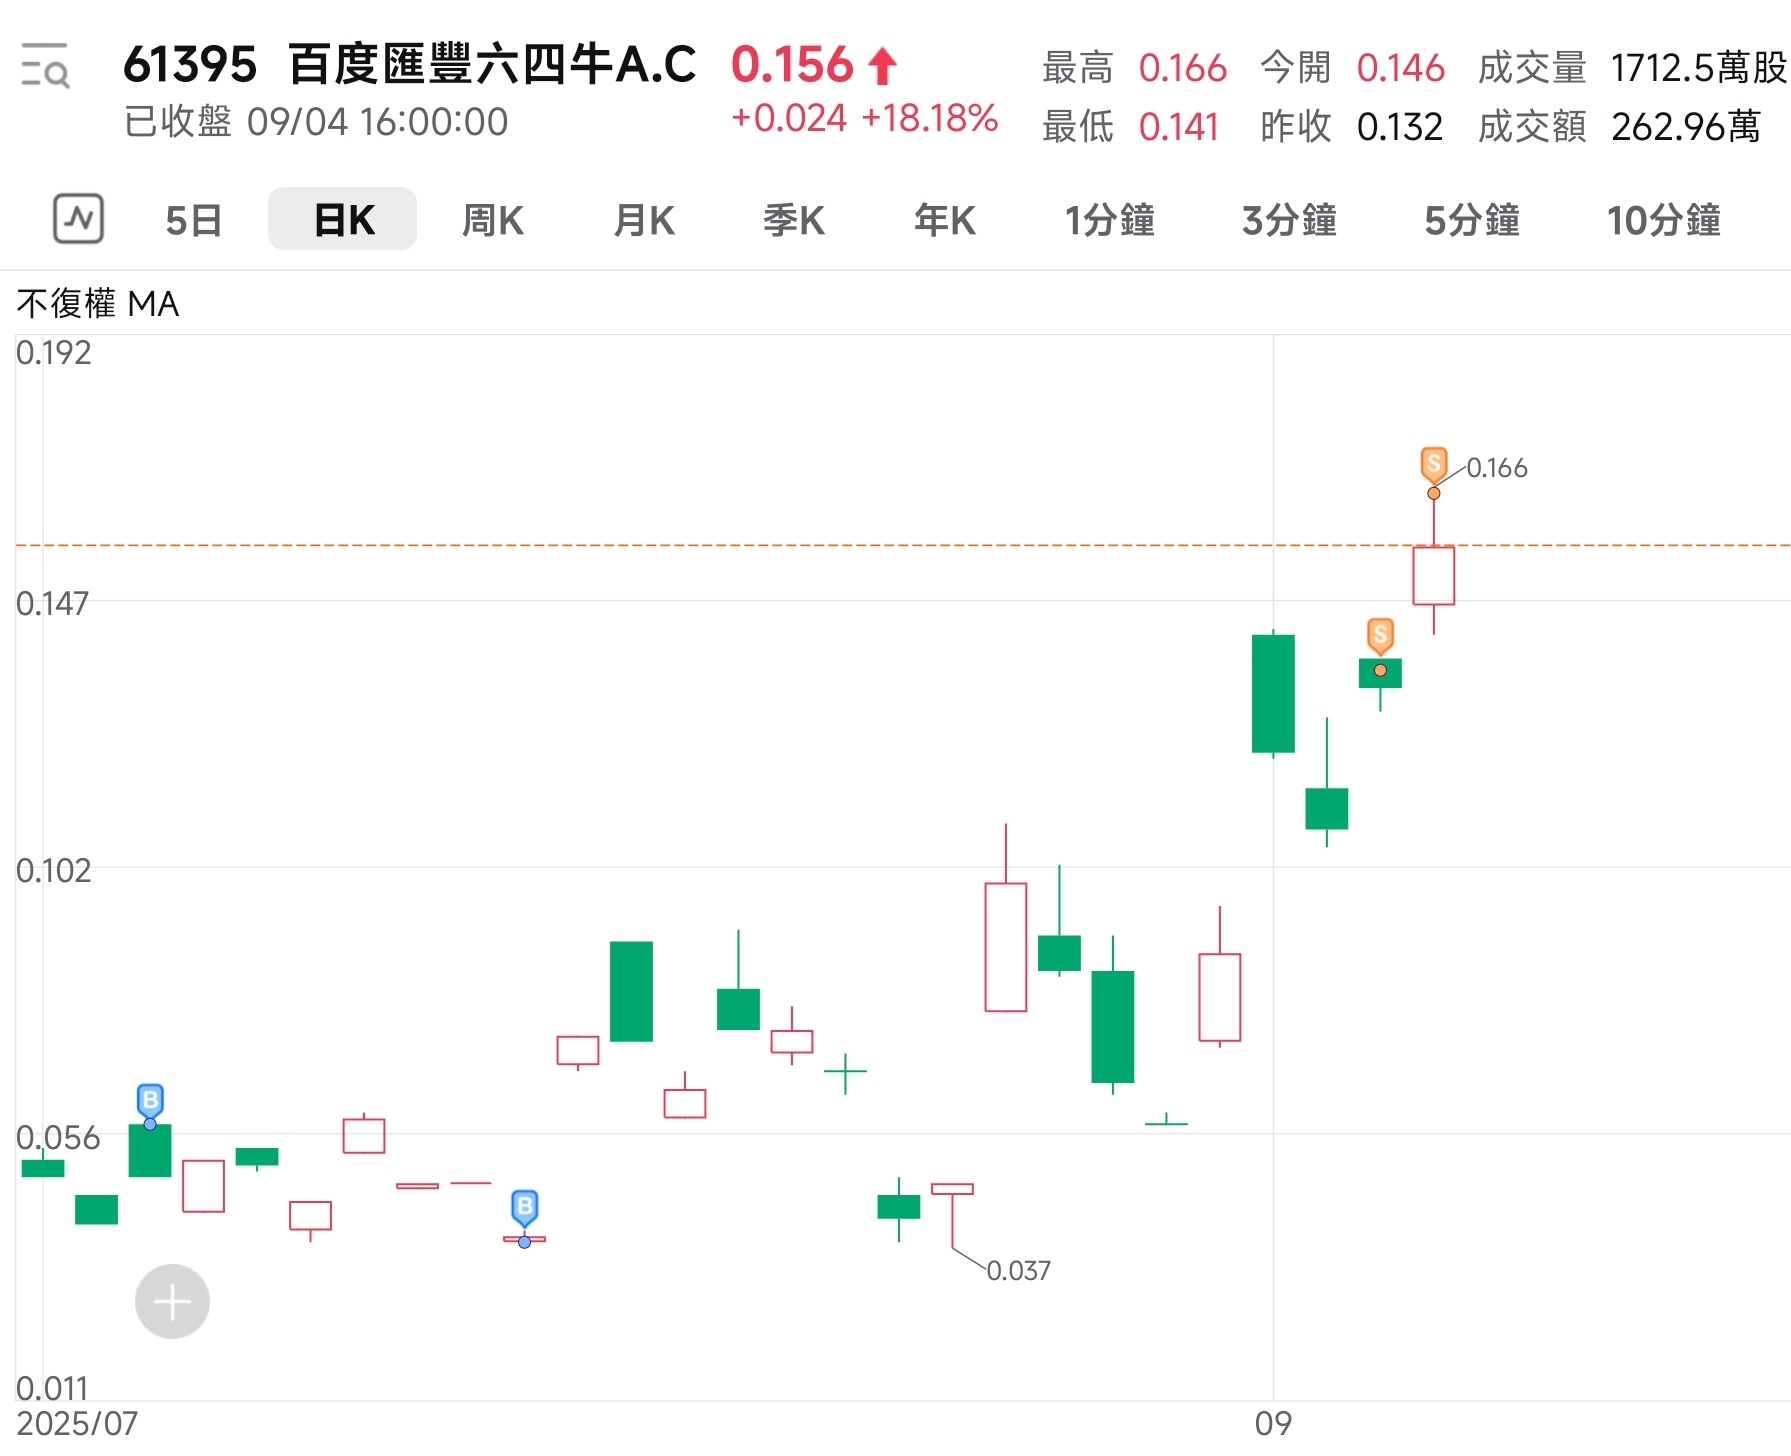Click the 今開 value 0.146

(x=1401, y=68)
